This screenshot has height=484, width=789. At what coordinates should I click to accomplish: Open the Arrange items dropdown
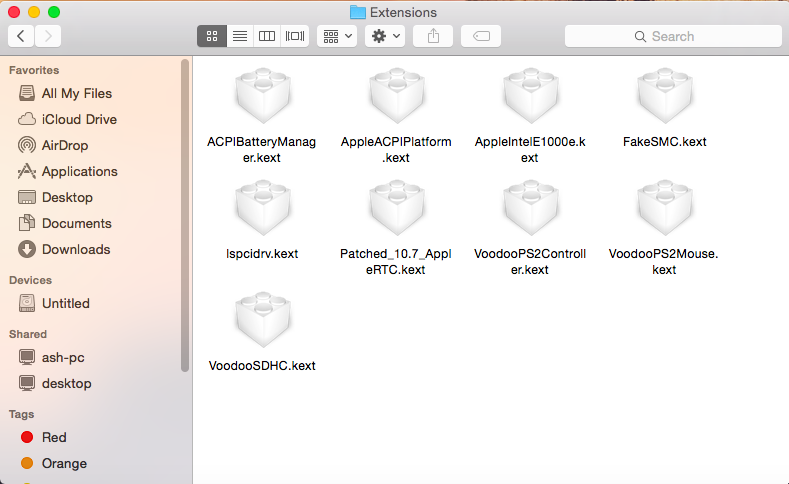pyautogui.click(x=336, y=36)
